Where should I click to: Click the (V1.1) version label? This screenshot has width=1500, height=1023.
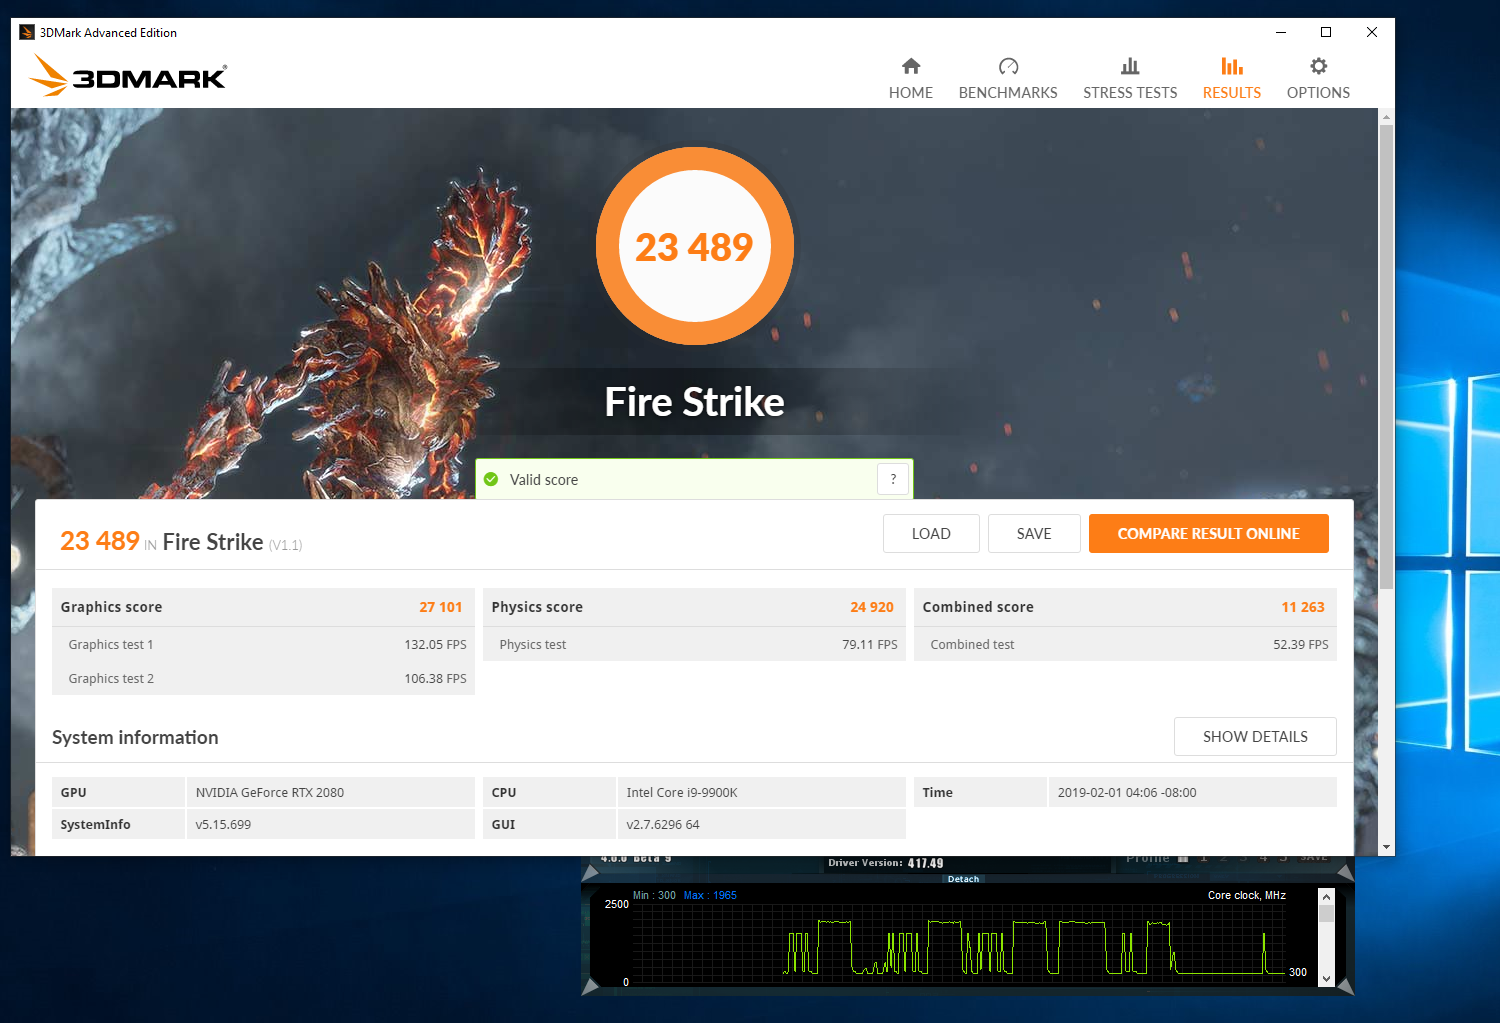point(285,545)
